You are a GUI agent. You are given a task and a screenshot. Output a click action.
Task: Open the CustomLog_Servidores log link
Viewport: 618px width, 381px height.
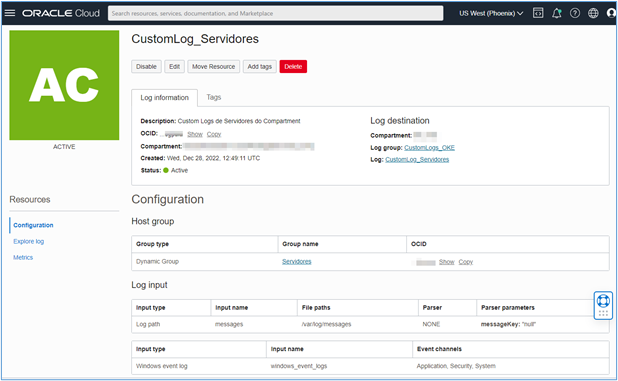(x=417, y=160)
